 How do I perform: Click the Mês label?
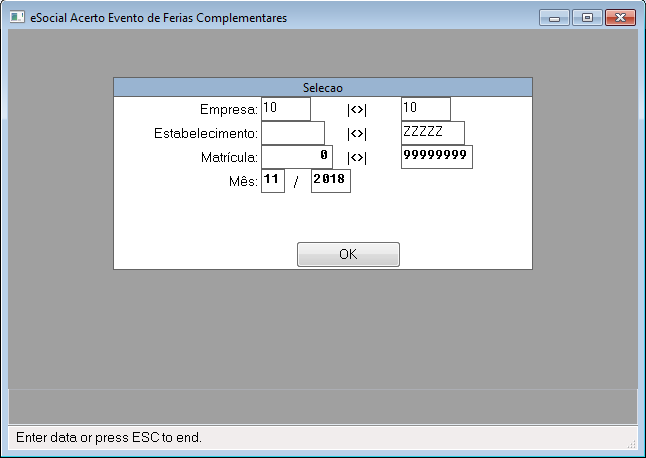[243, 181]
